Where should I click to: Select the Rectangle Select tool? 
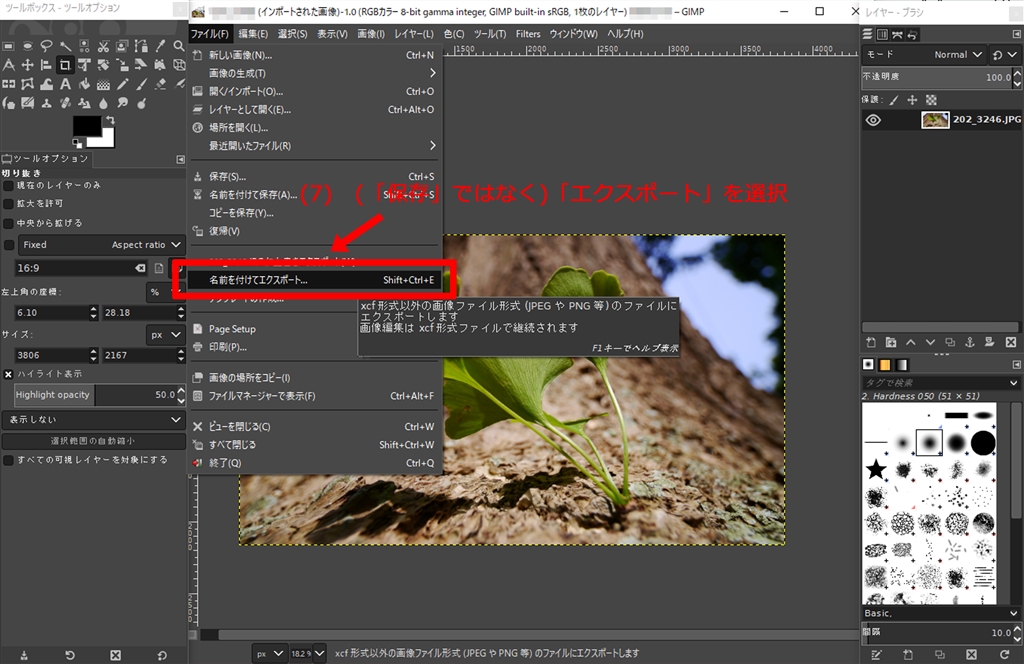coord(8,46)
